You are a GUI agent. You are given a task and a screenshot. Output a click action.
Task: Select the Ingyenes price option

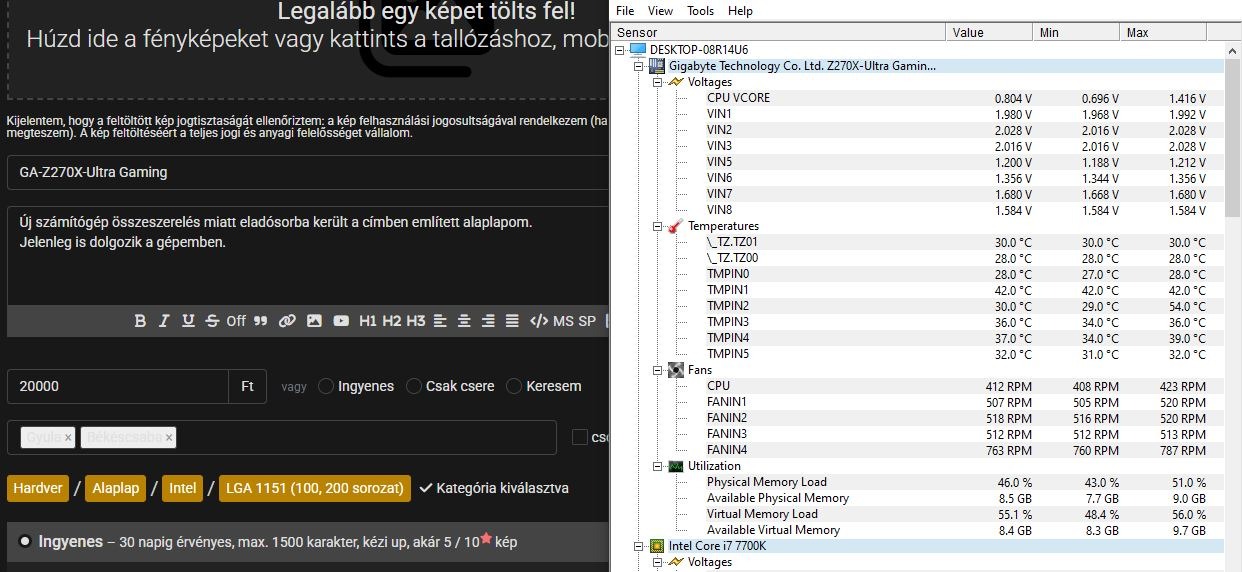326,386
